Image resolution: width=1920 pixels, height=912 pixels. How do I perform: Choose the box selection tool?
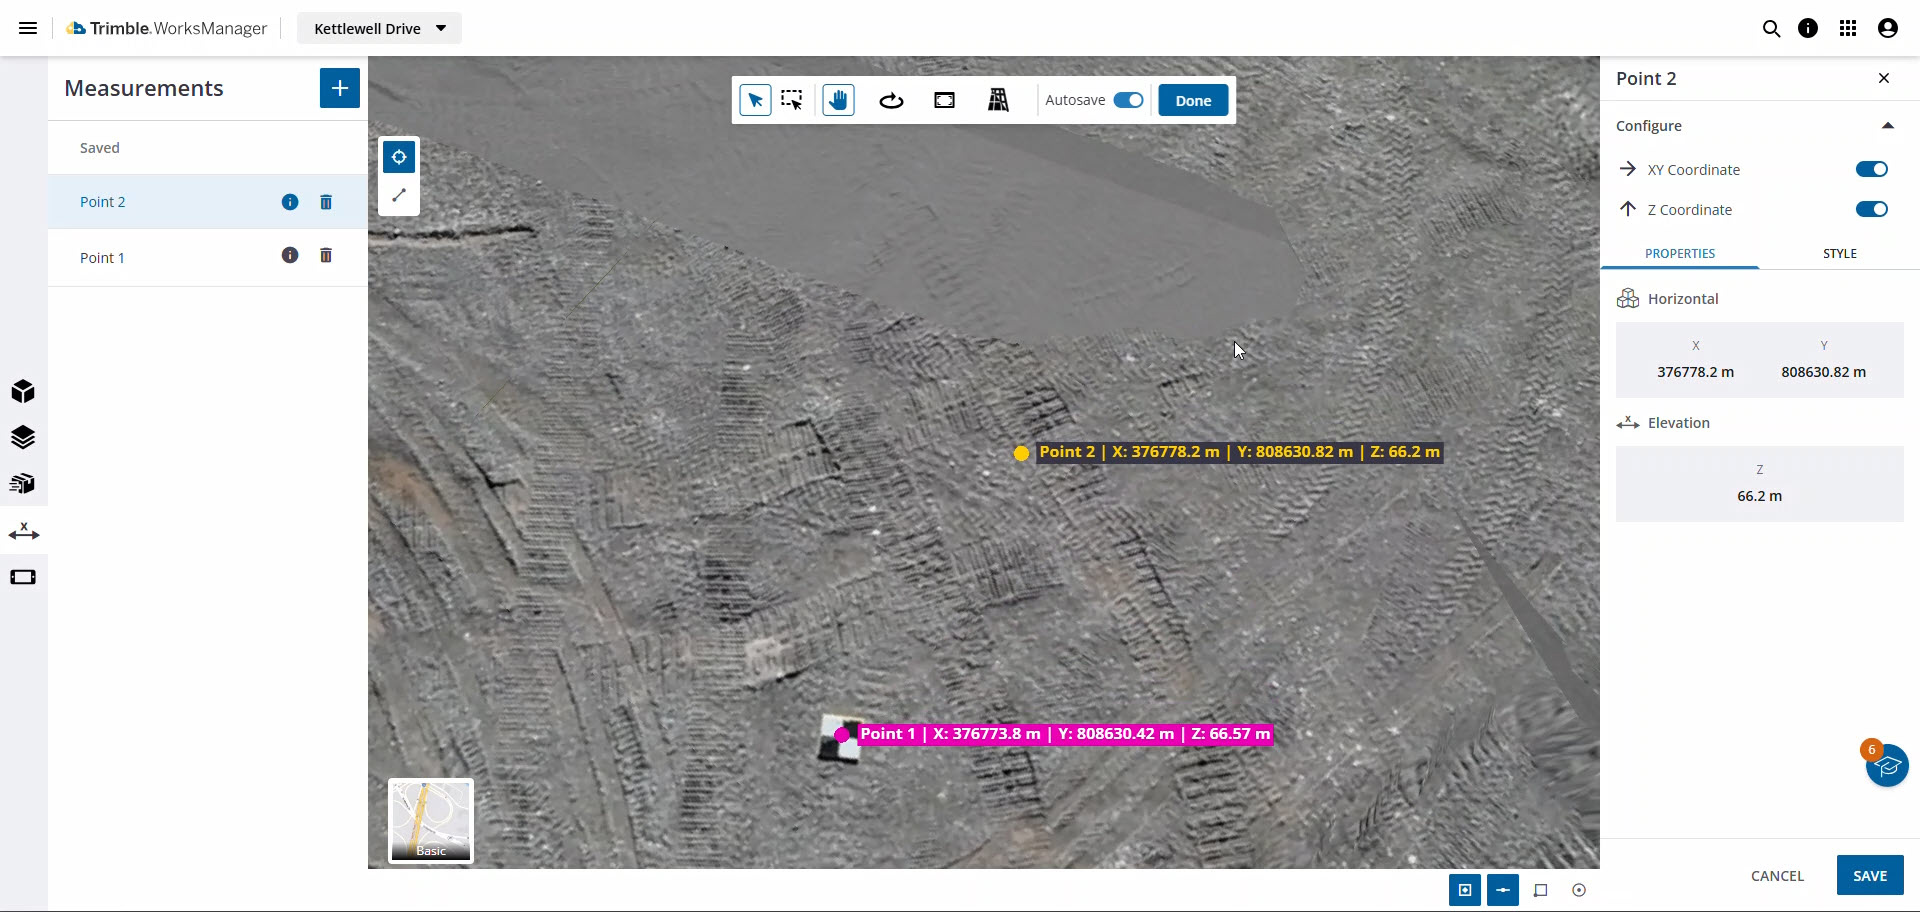tap(792, 100)
